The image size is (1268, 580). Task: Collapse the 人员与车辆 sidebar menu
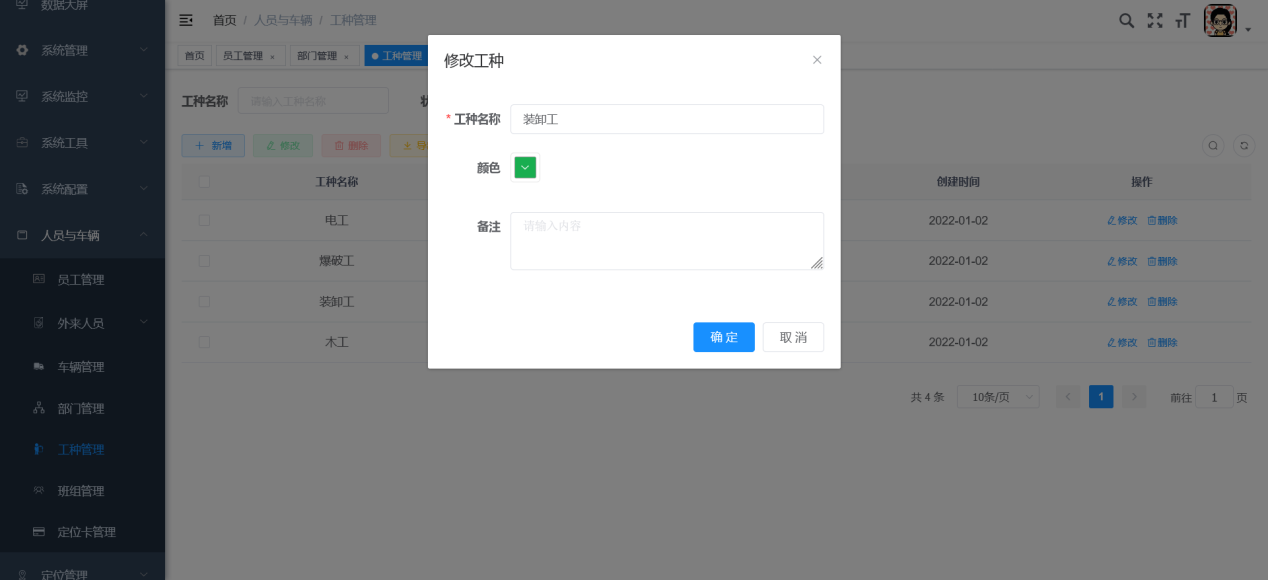point(82,235)
